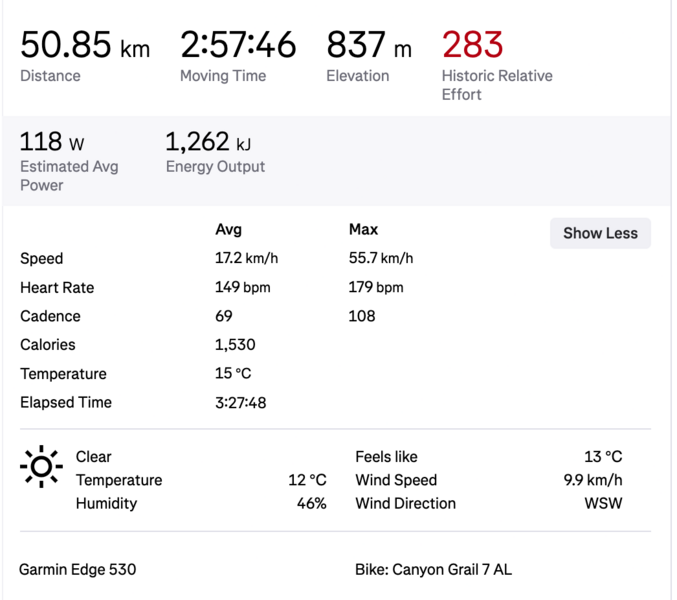Click the 1,530 calories value
The image size is (677, 600).
coord(235,345)
